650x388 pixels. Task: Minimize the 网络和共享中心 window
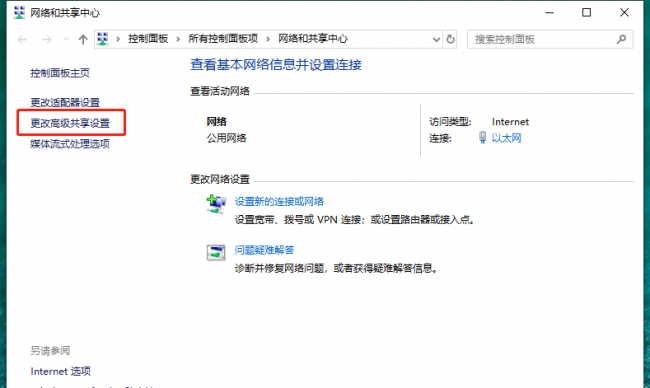[549, 13]
